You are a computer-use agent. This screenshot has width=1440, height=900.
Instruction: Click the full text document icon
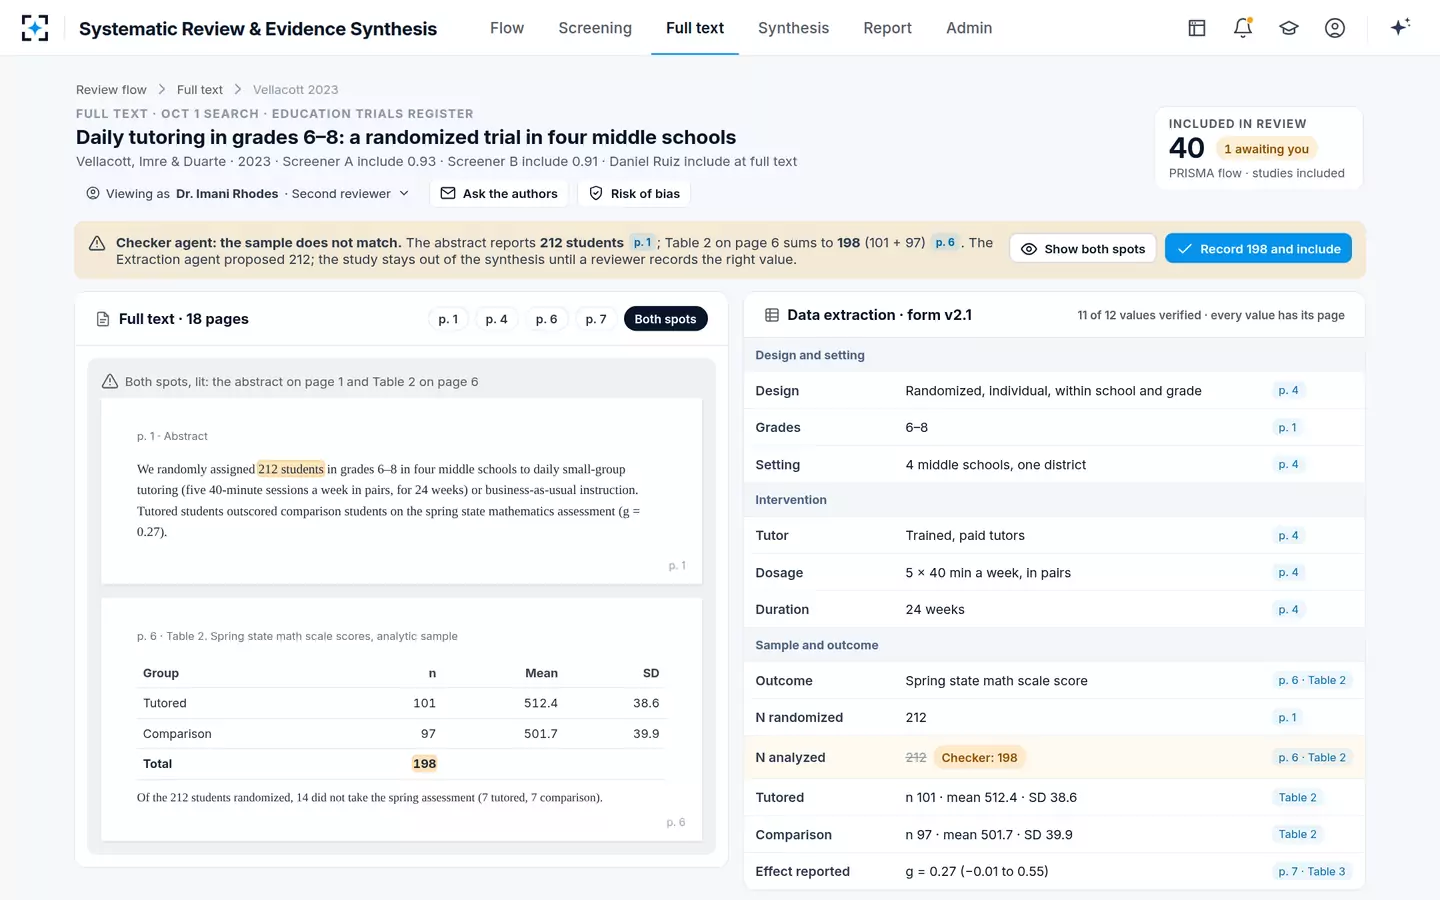(103, 319)
